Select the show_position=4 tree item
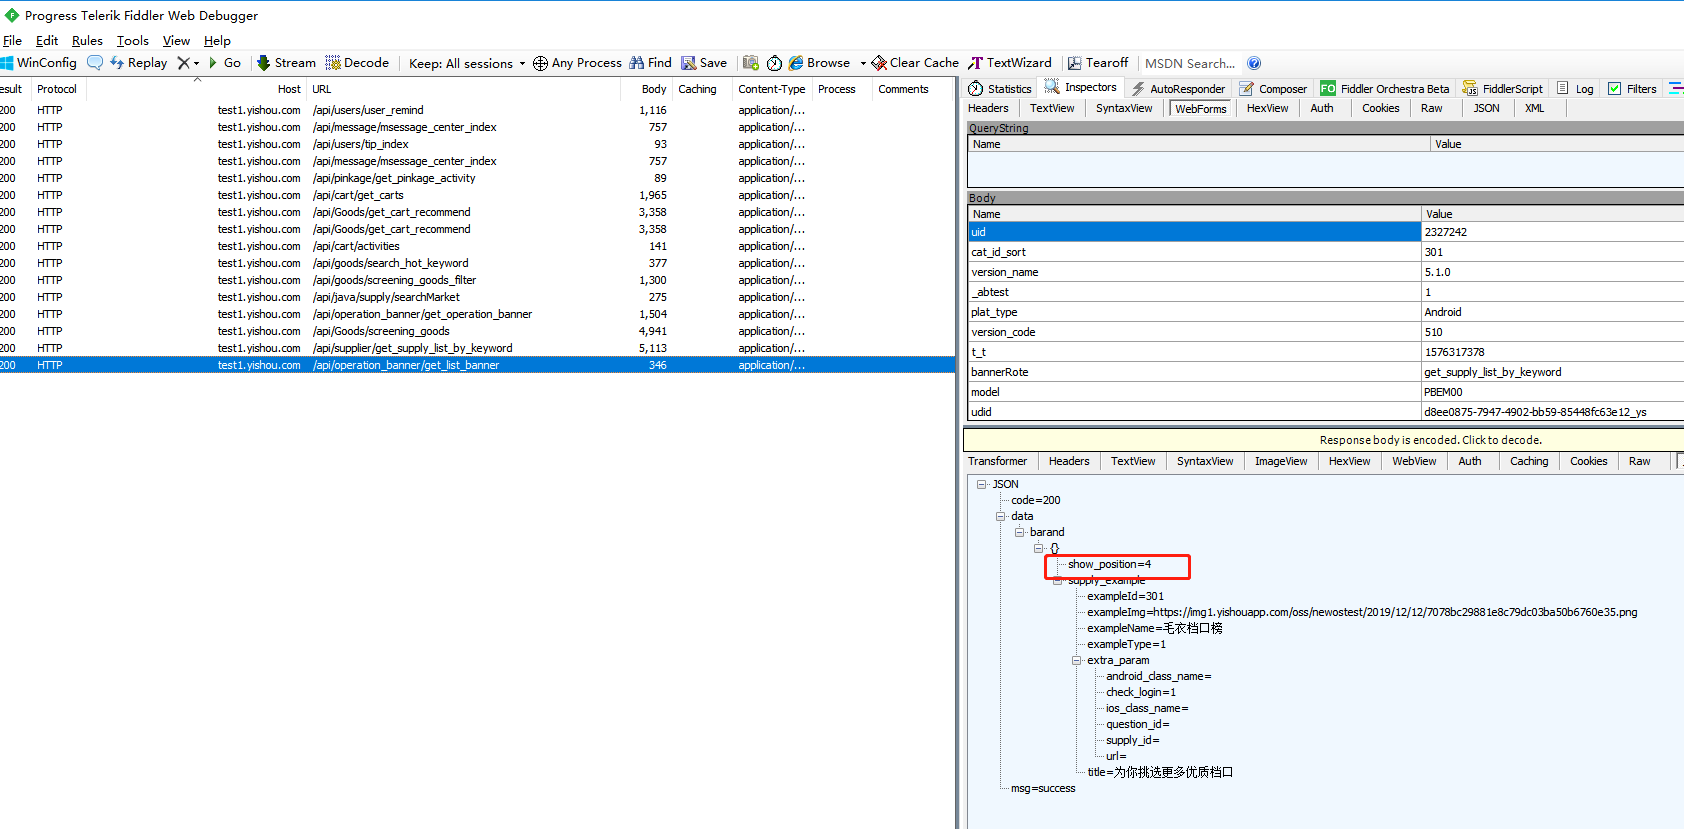The height and width of the screenshot is (829, 1684). [x=1109, y=564]
